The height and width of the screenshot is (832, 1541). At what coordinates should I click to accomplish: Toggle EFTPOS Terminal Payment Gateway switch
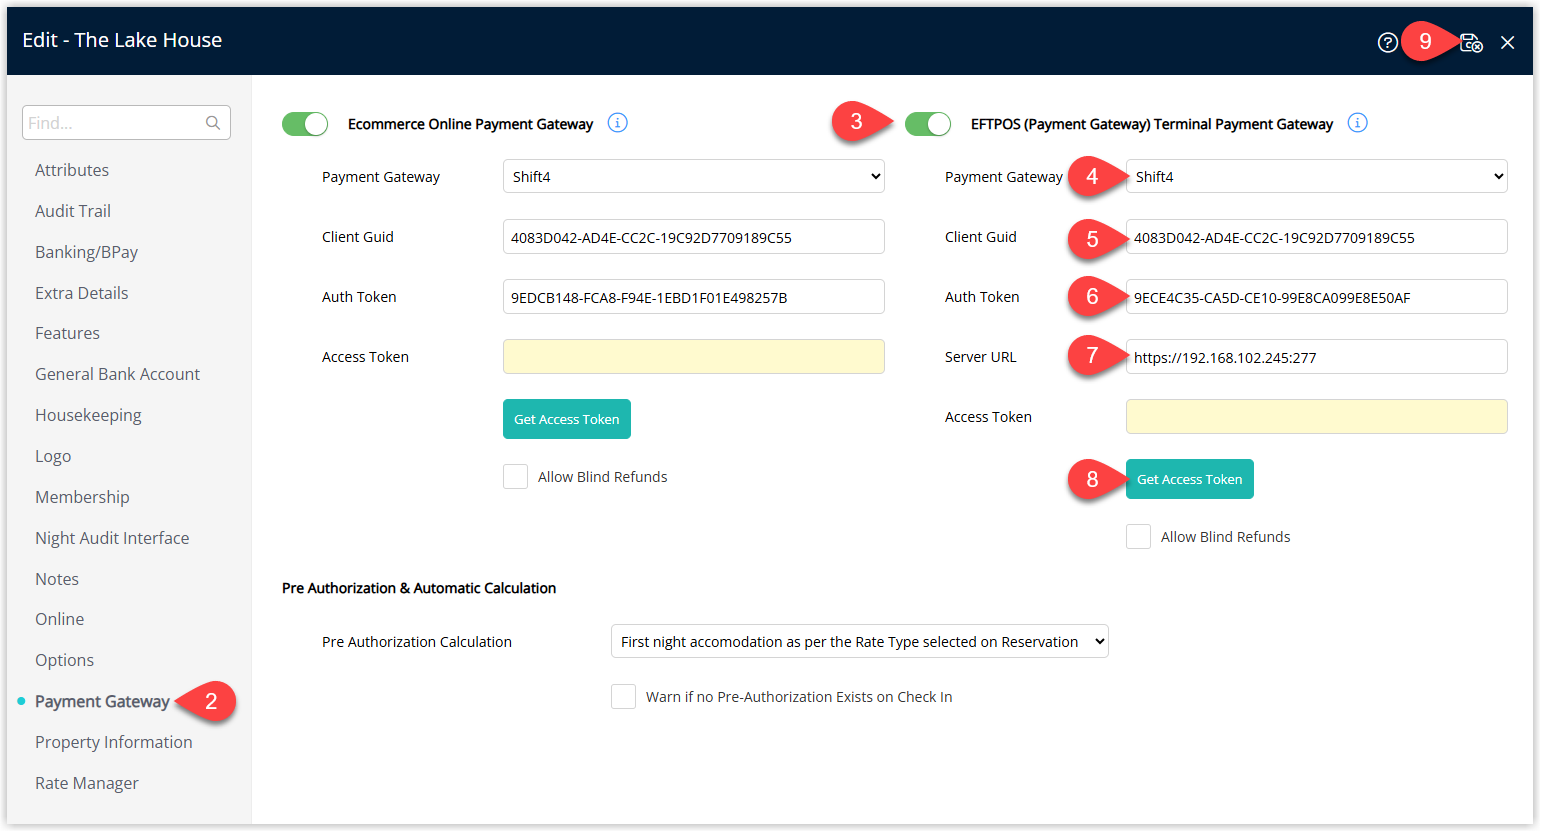click(x=928, y=124)
